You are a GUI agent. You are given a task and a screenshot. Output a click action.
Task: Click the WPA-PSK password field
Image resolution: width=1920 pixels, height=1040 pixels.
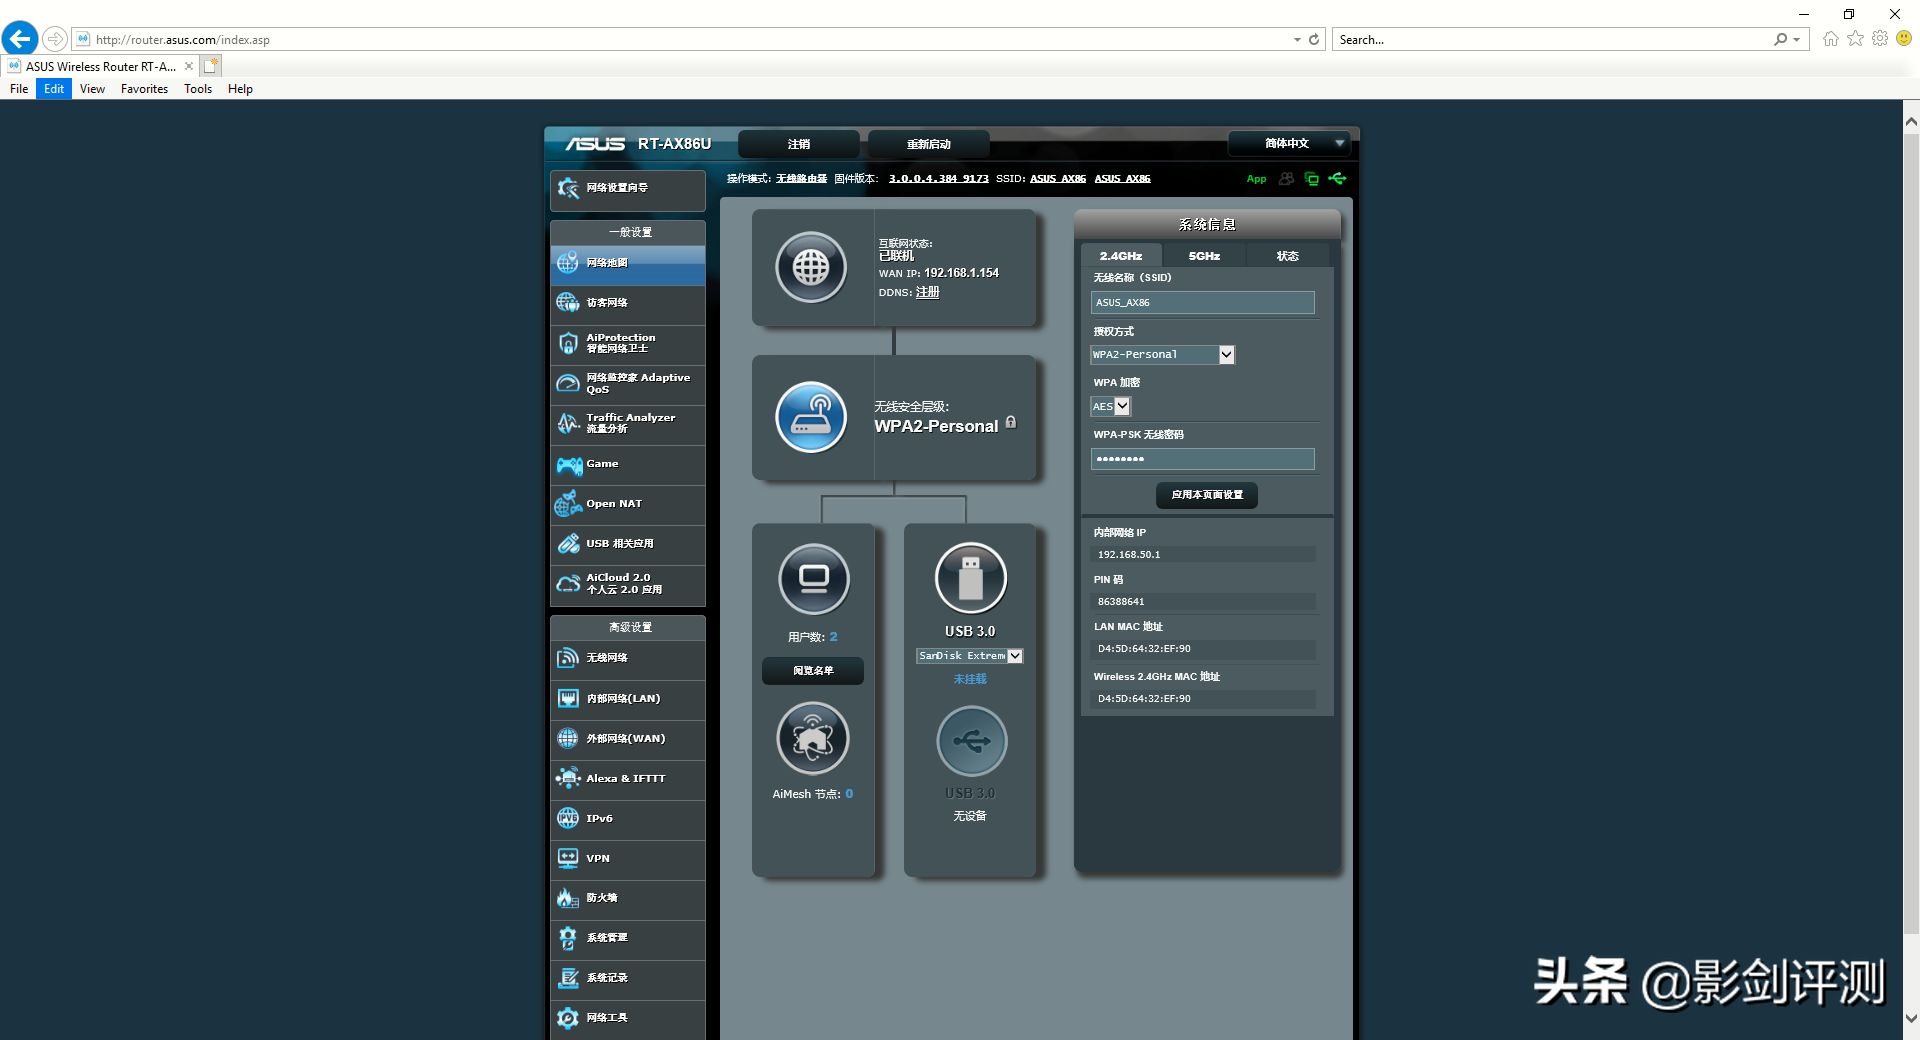(x=1202, y=459)
